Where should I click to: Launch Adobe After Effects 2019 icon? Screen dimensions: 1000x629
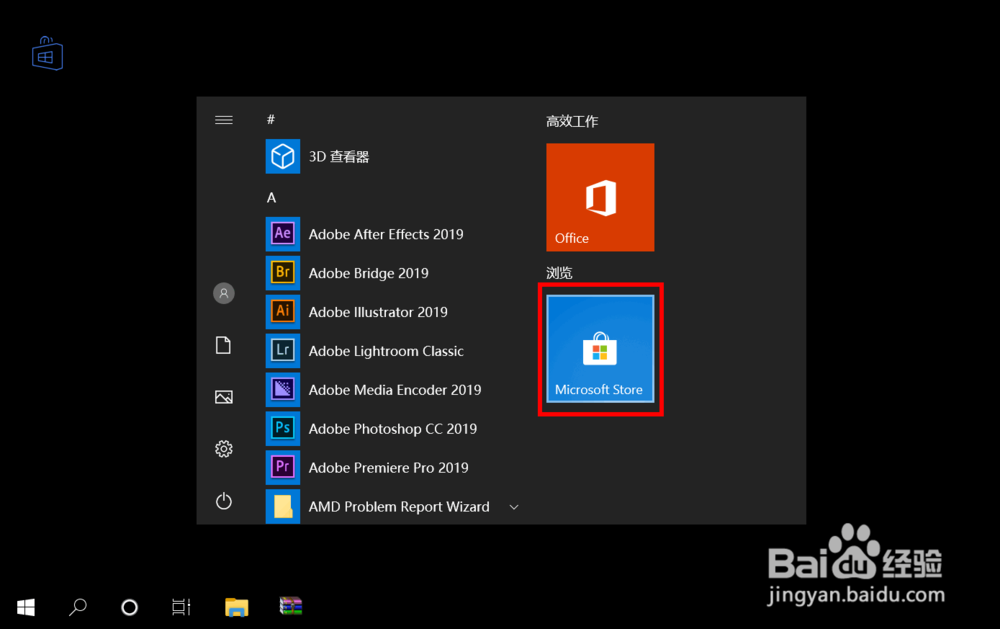tap(283, 234)
